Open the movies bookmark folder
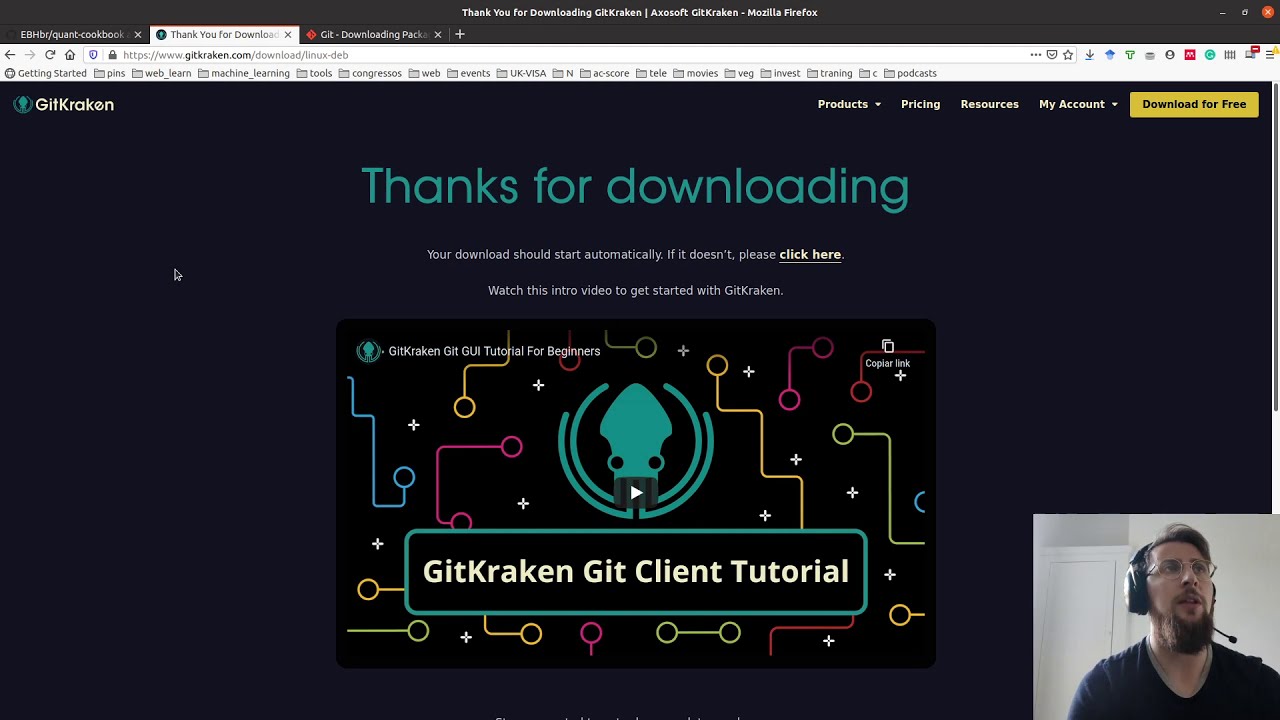The width and height of the screenshot is (1280, 720). (x=696, y=73)
